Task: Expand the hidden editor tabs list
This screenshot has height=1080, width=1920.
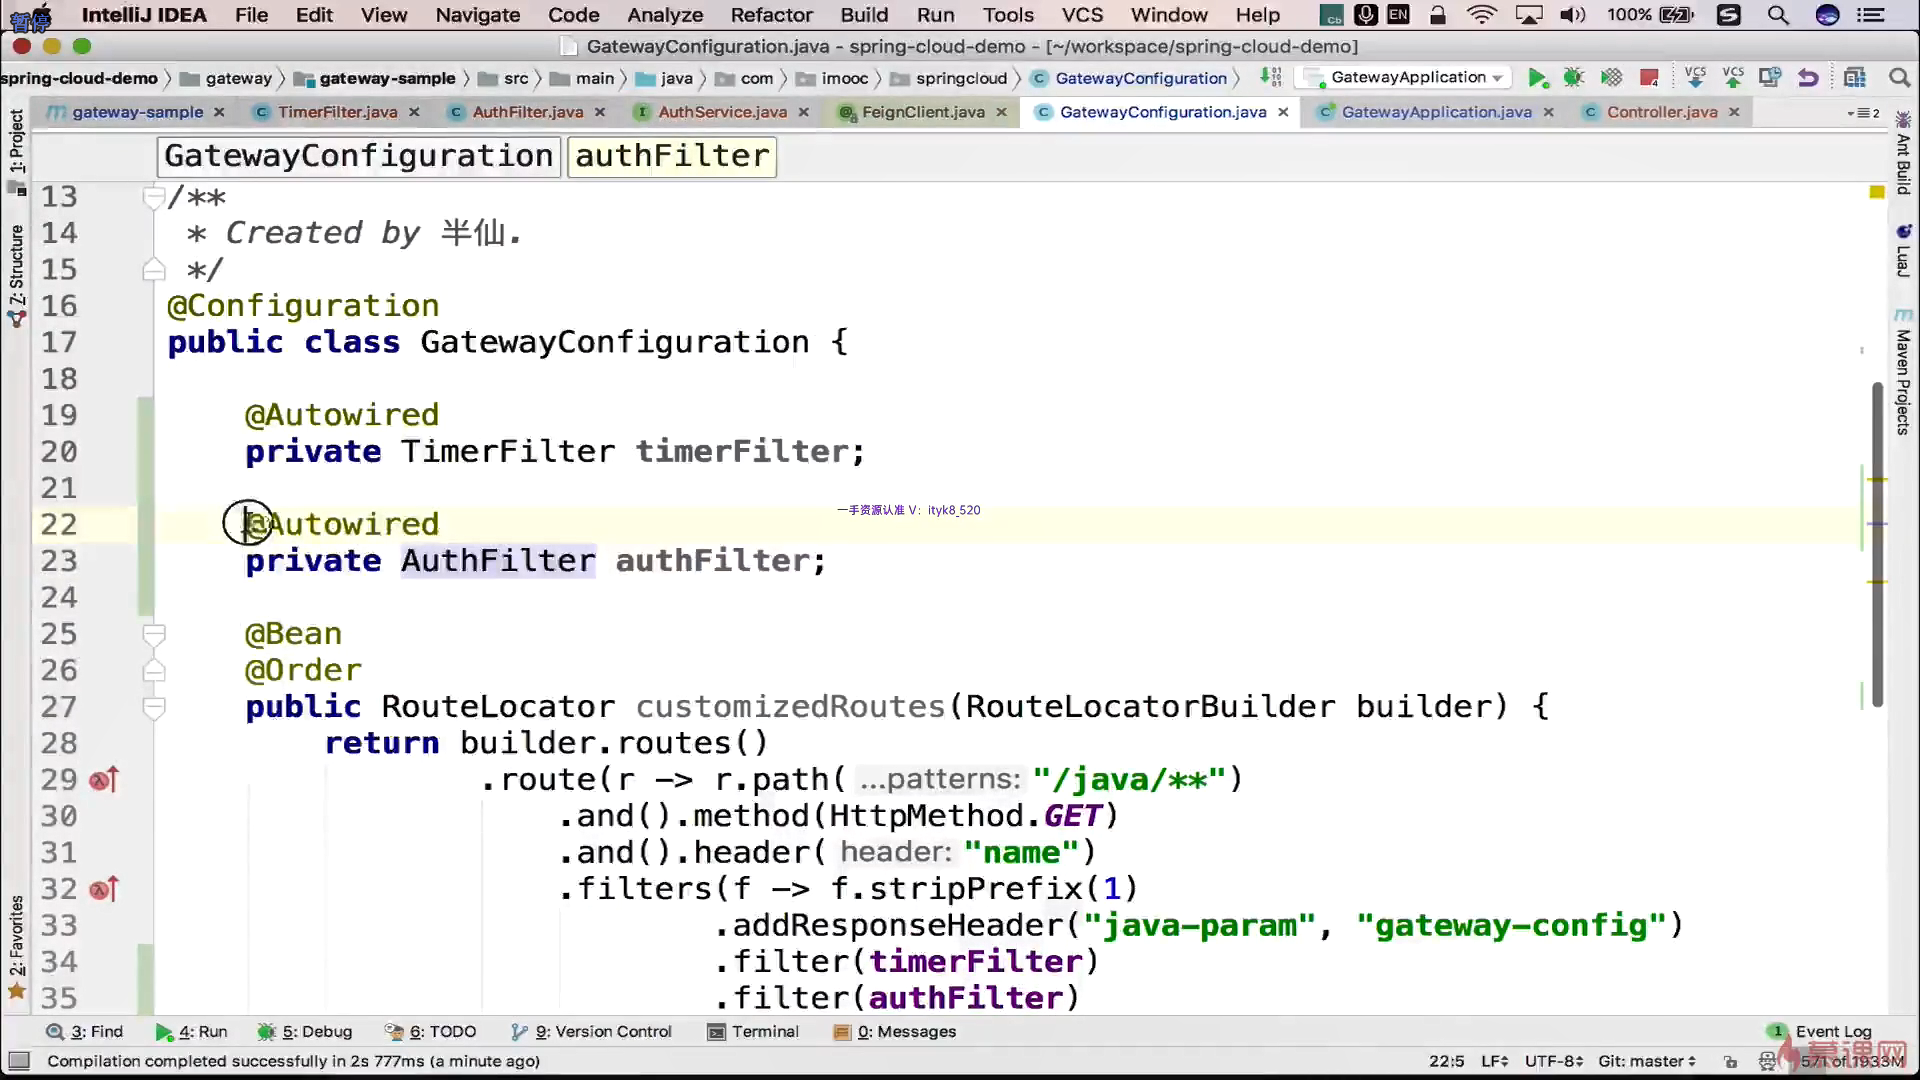Action: [1864, 113]
